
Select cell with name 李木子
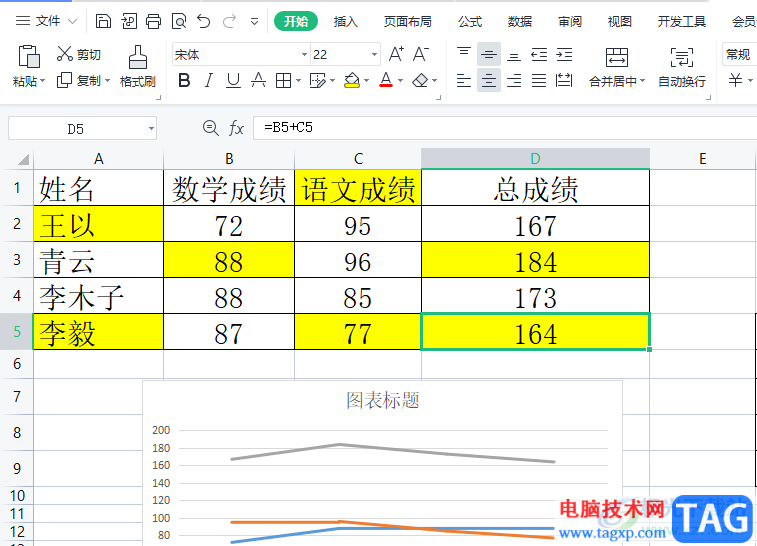98,296
